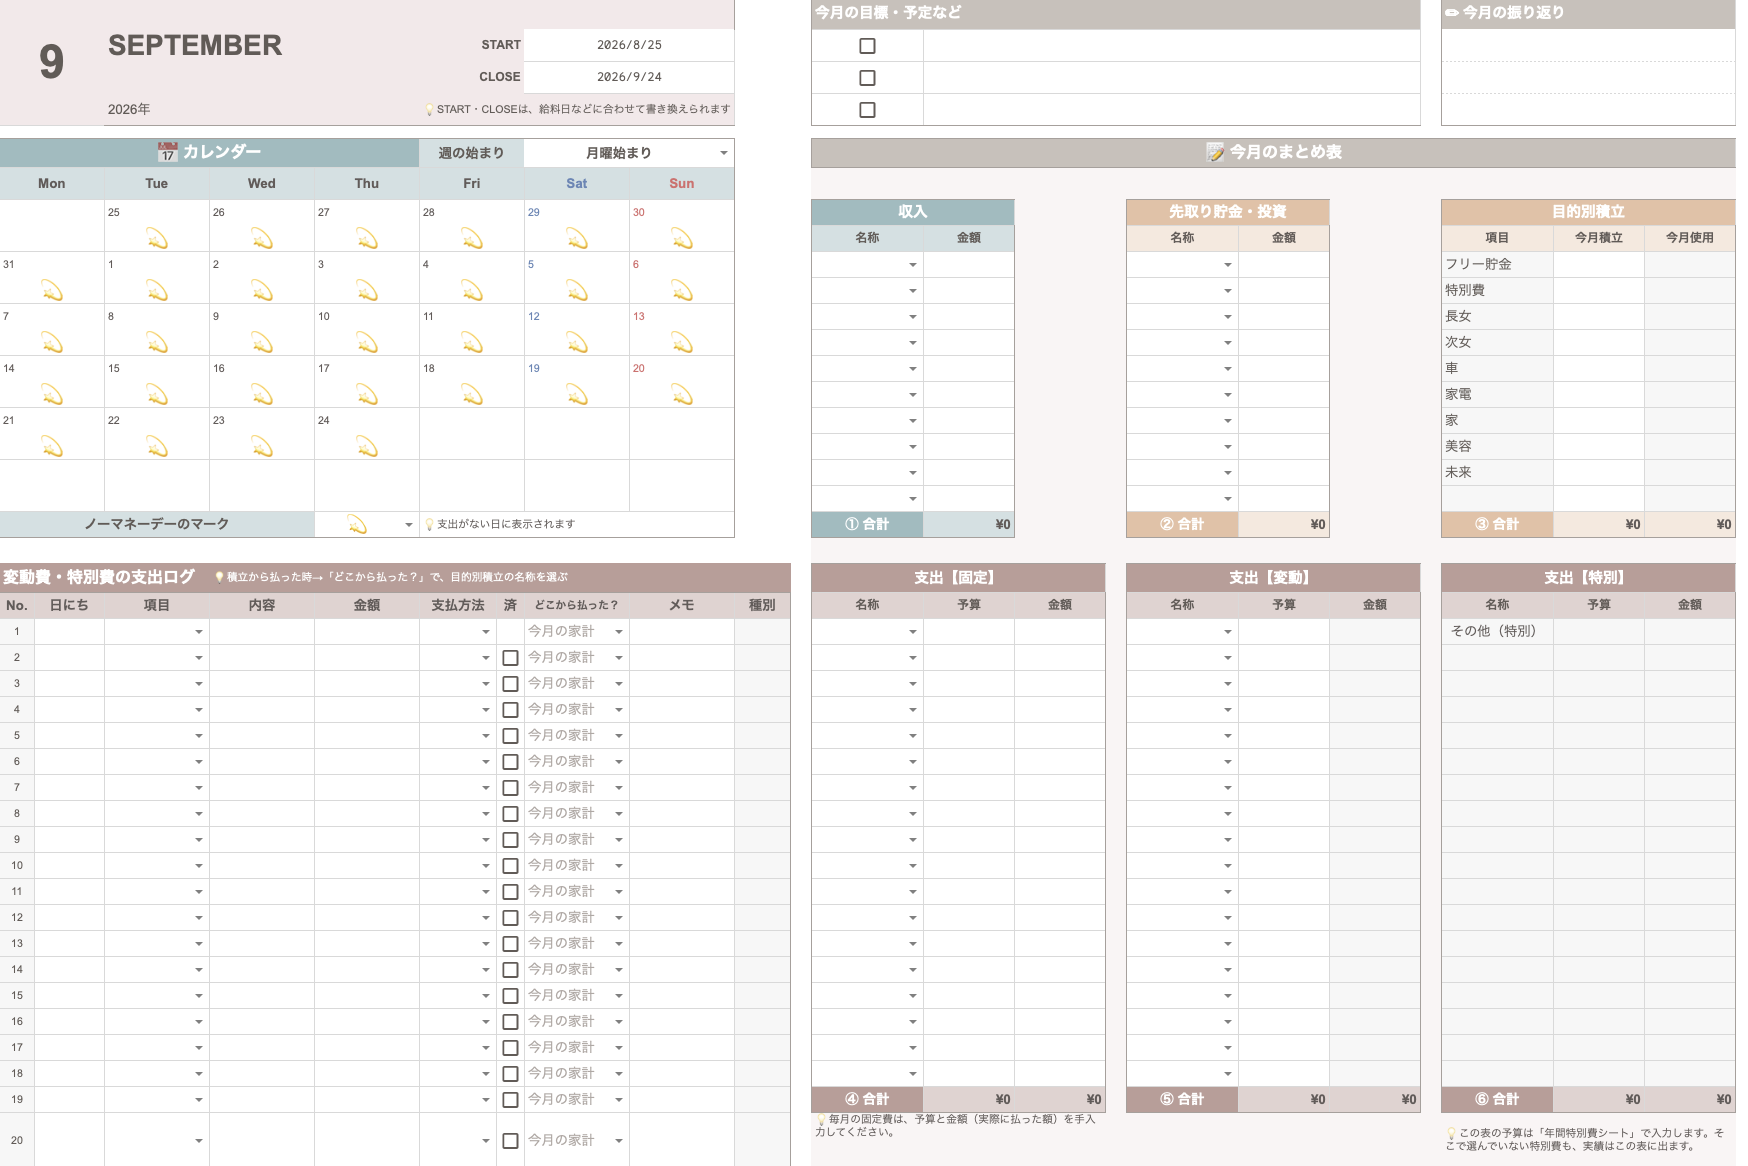Open the ノーマネーデーのマーク icon dropdown

[409, 525]
